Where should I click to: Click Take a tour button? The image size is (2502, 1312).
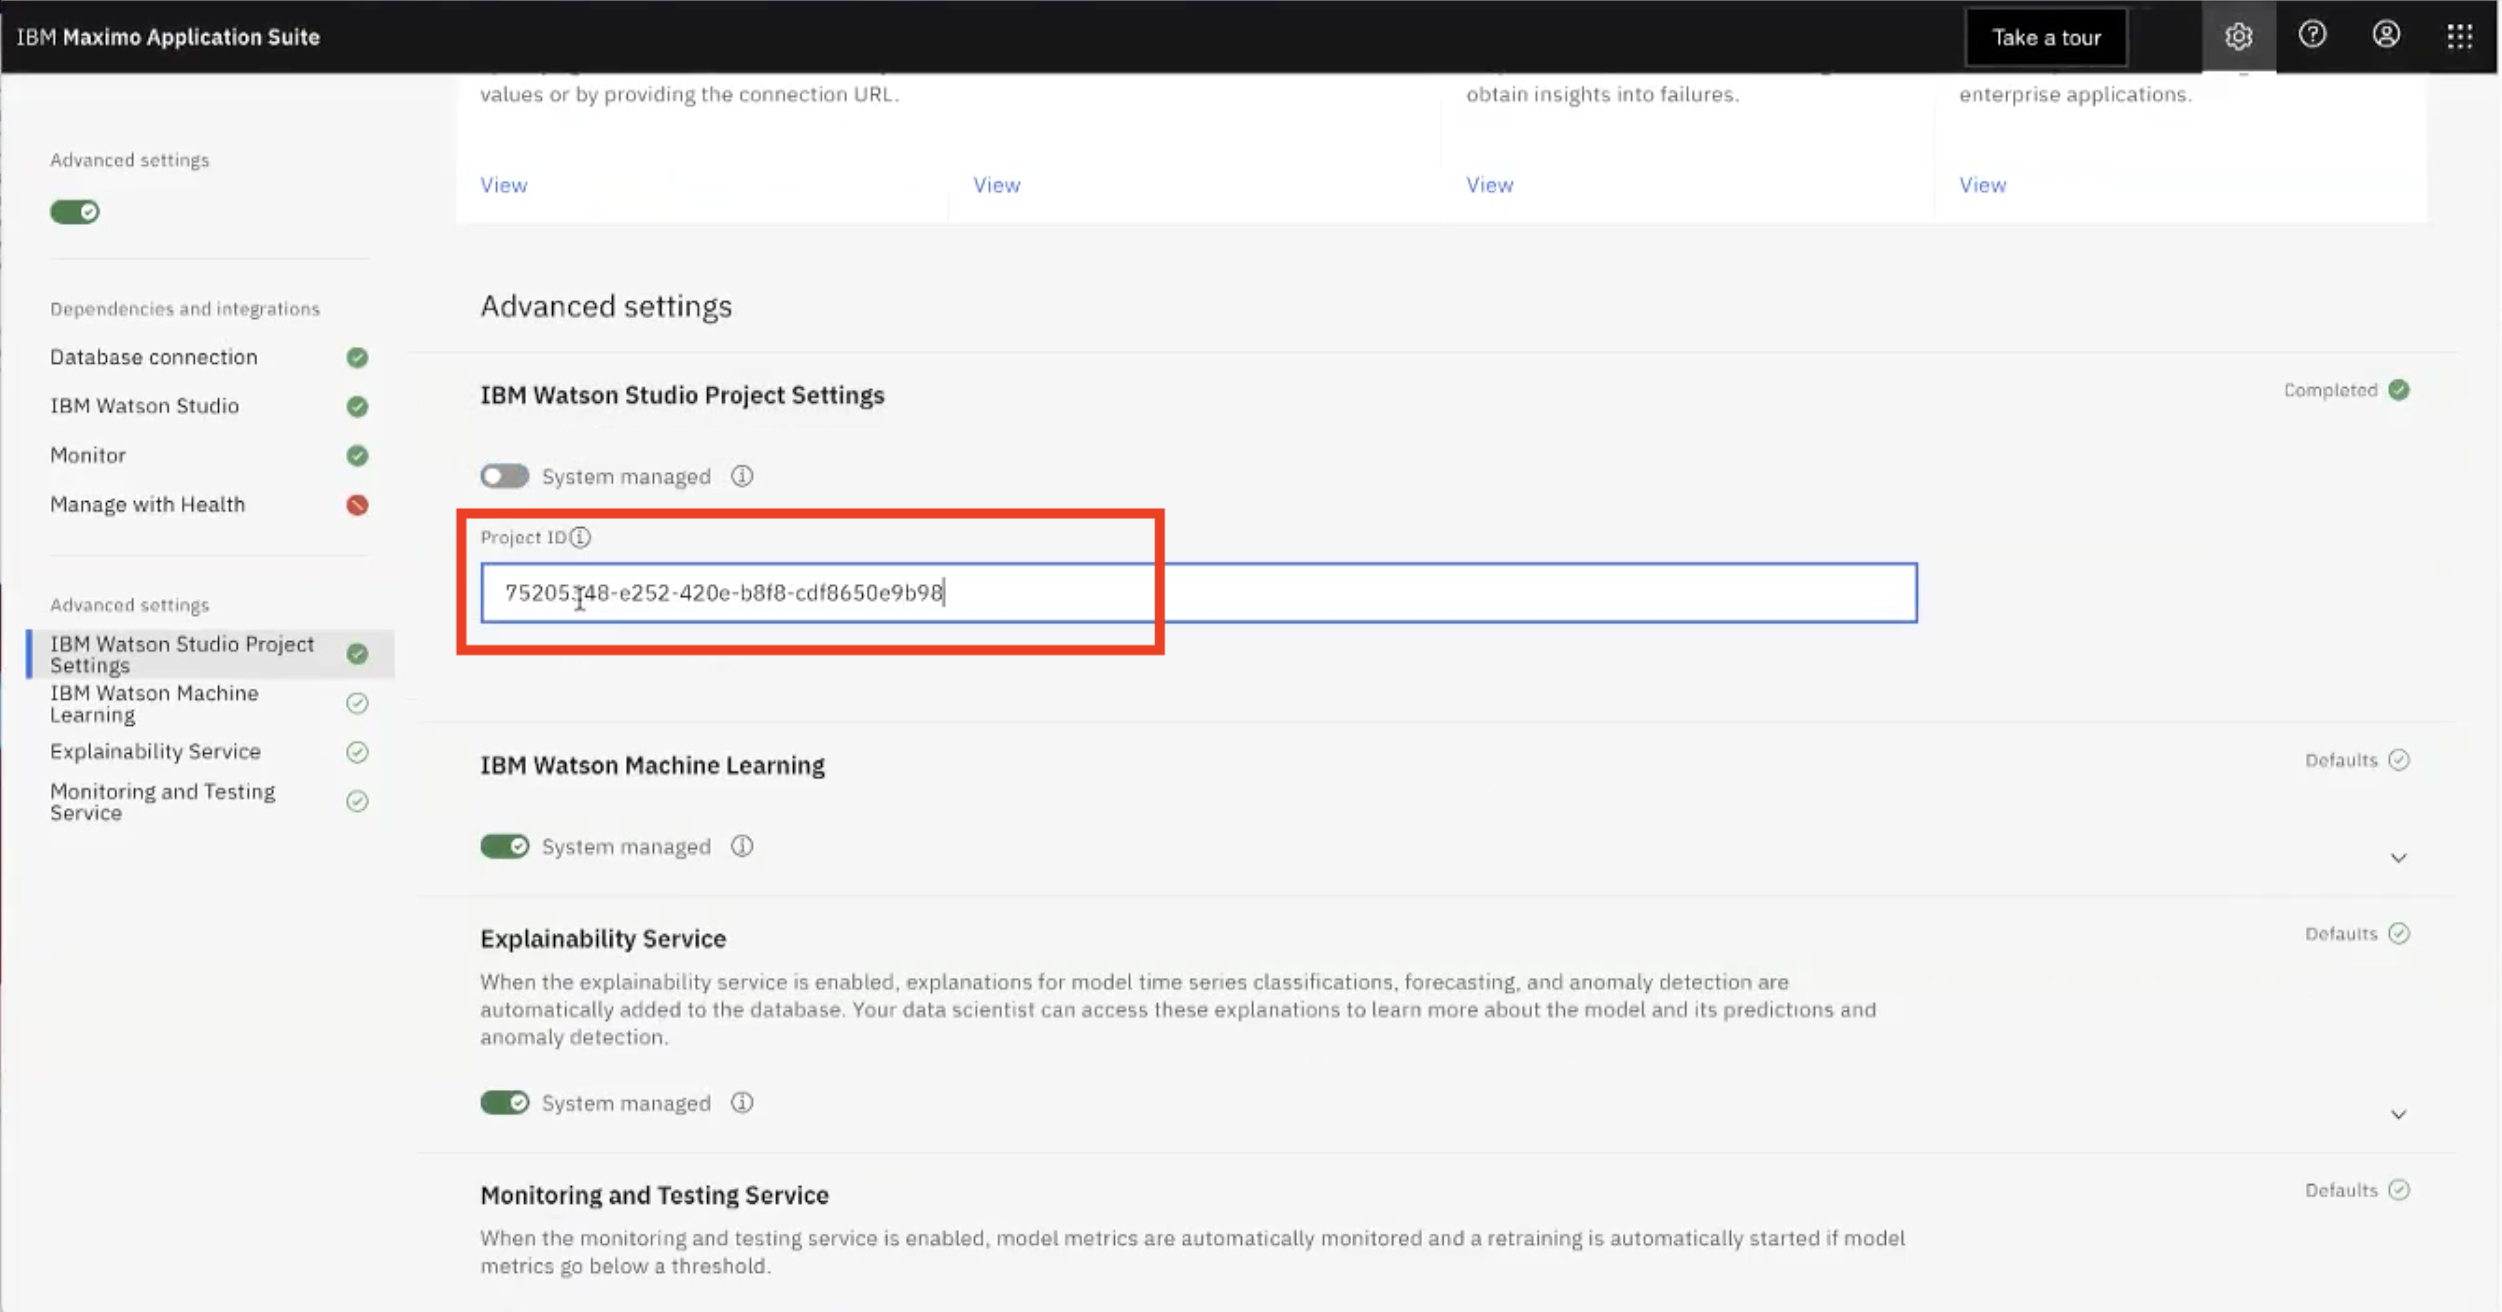pyautogui.click(x=2046, y=37)
